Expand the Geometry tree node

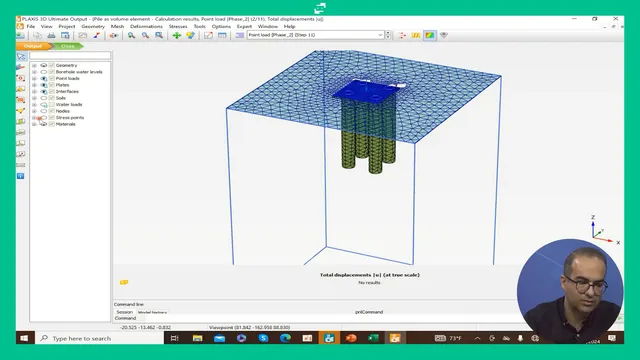coord(35,65)
